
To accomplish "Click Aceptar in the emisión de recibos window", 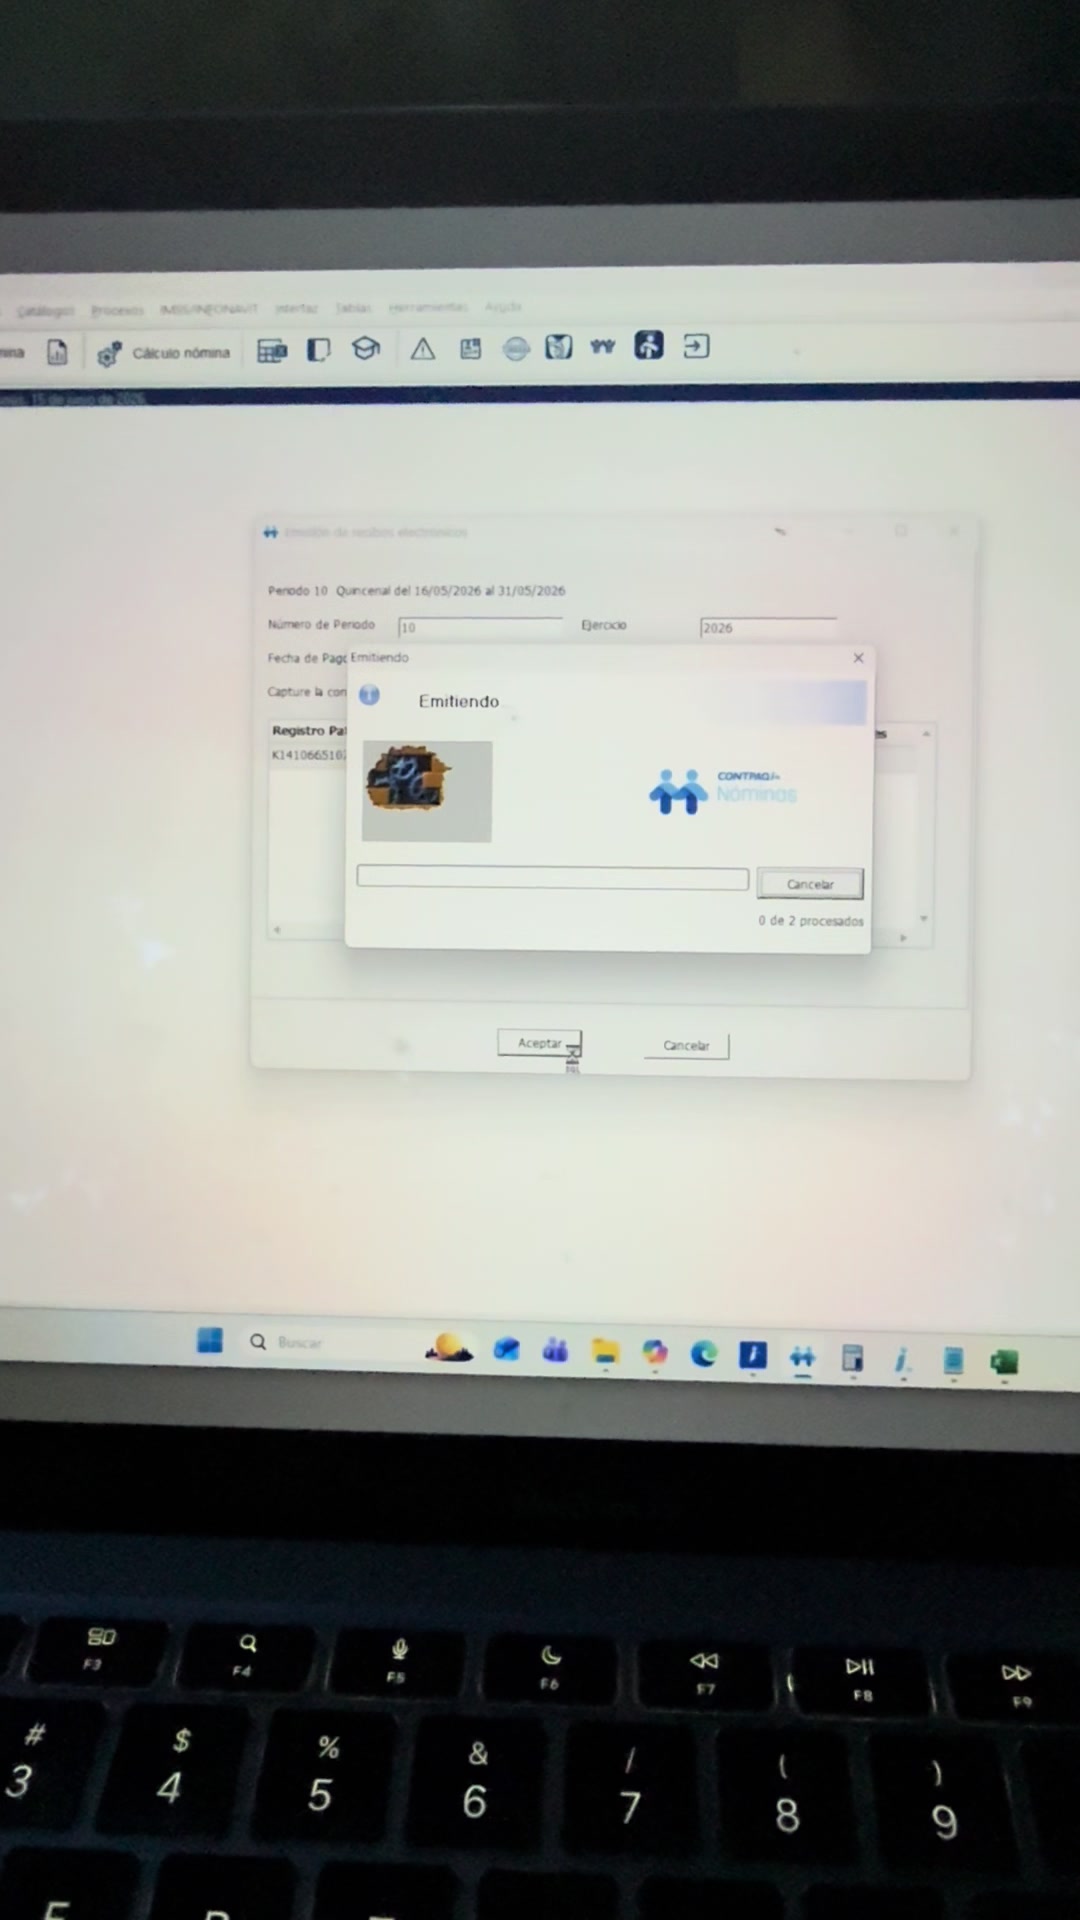I will [540, 1043].
